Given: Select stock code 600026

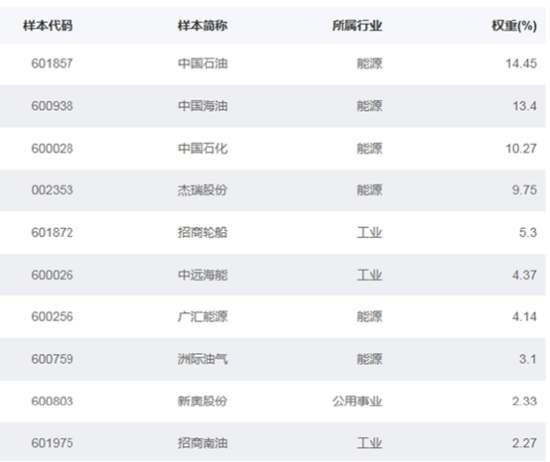Looking at the screenshot, I should pyautogui.click(x=52, y=275).
